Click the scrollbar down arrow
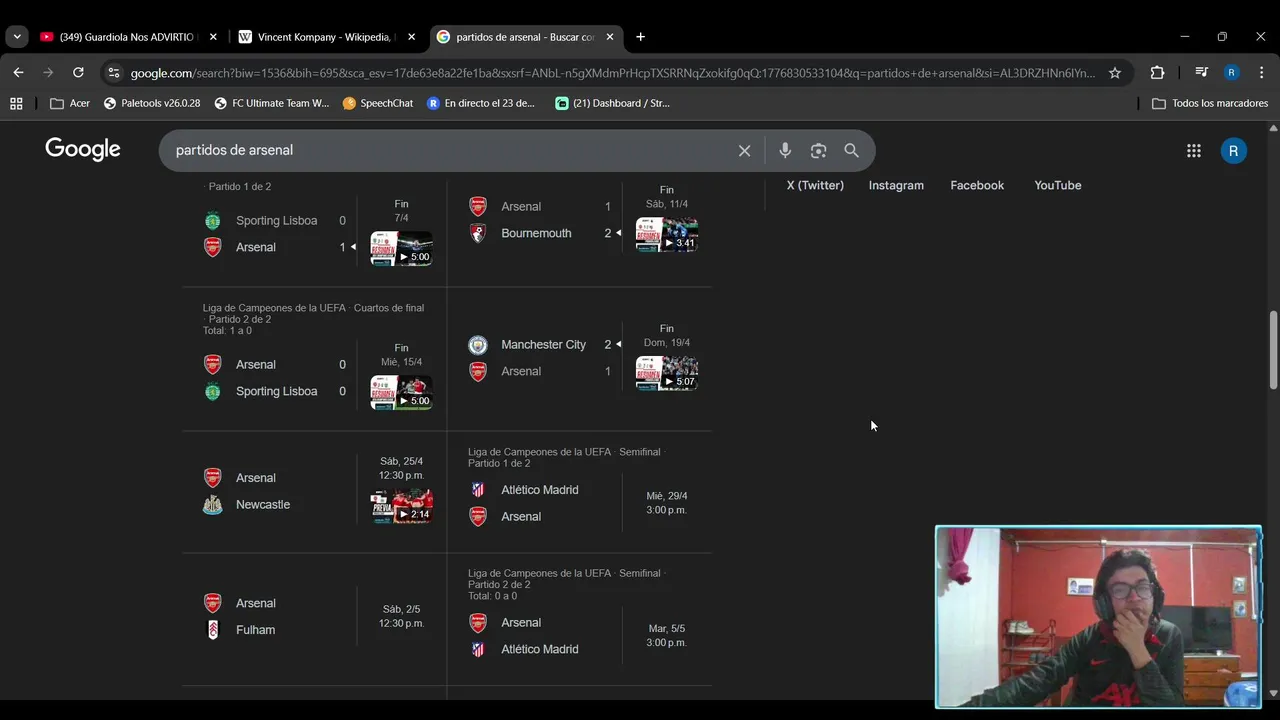The image size is (1280, 720). [1273, 693]
